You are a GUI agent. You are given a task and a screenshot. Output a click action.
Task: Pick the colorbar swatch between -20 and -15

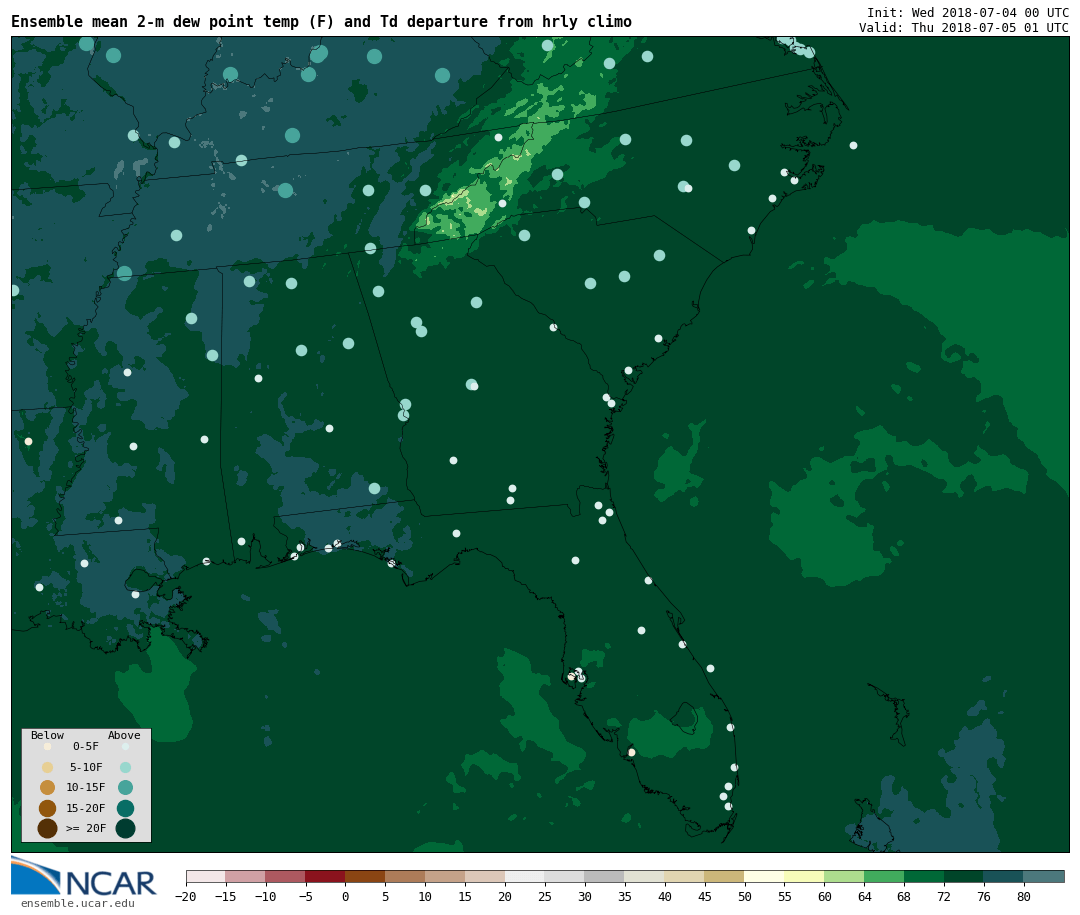point(205,876)
